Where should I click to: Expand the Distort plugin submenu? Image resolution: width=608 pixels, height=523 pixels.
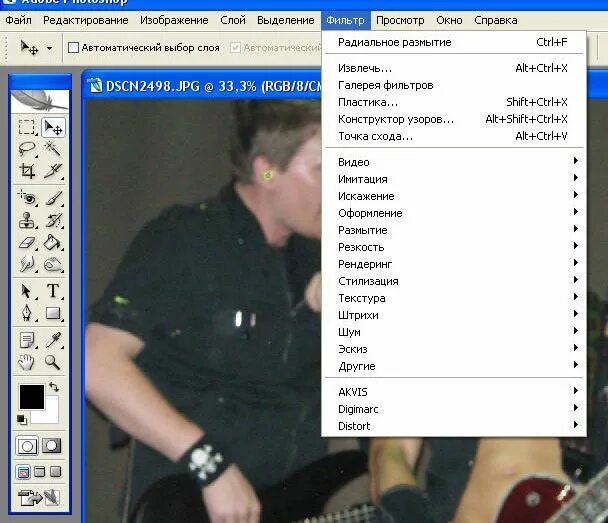coord(454,426)
